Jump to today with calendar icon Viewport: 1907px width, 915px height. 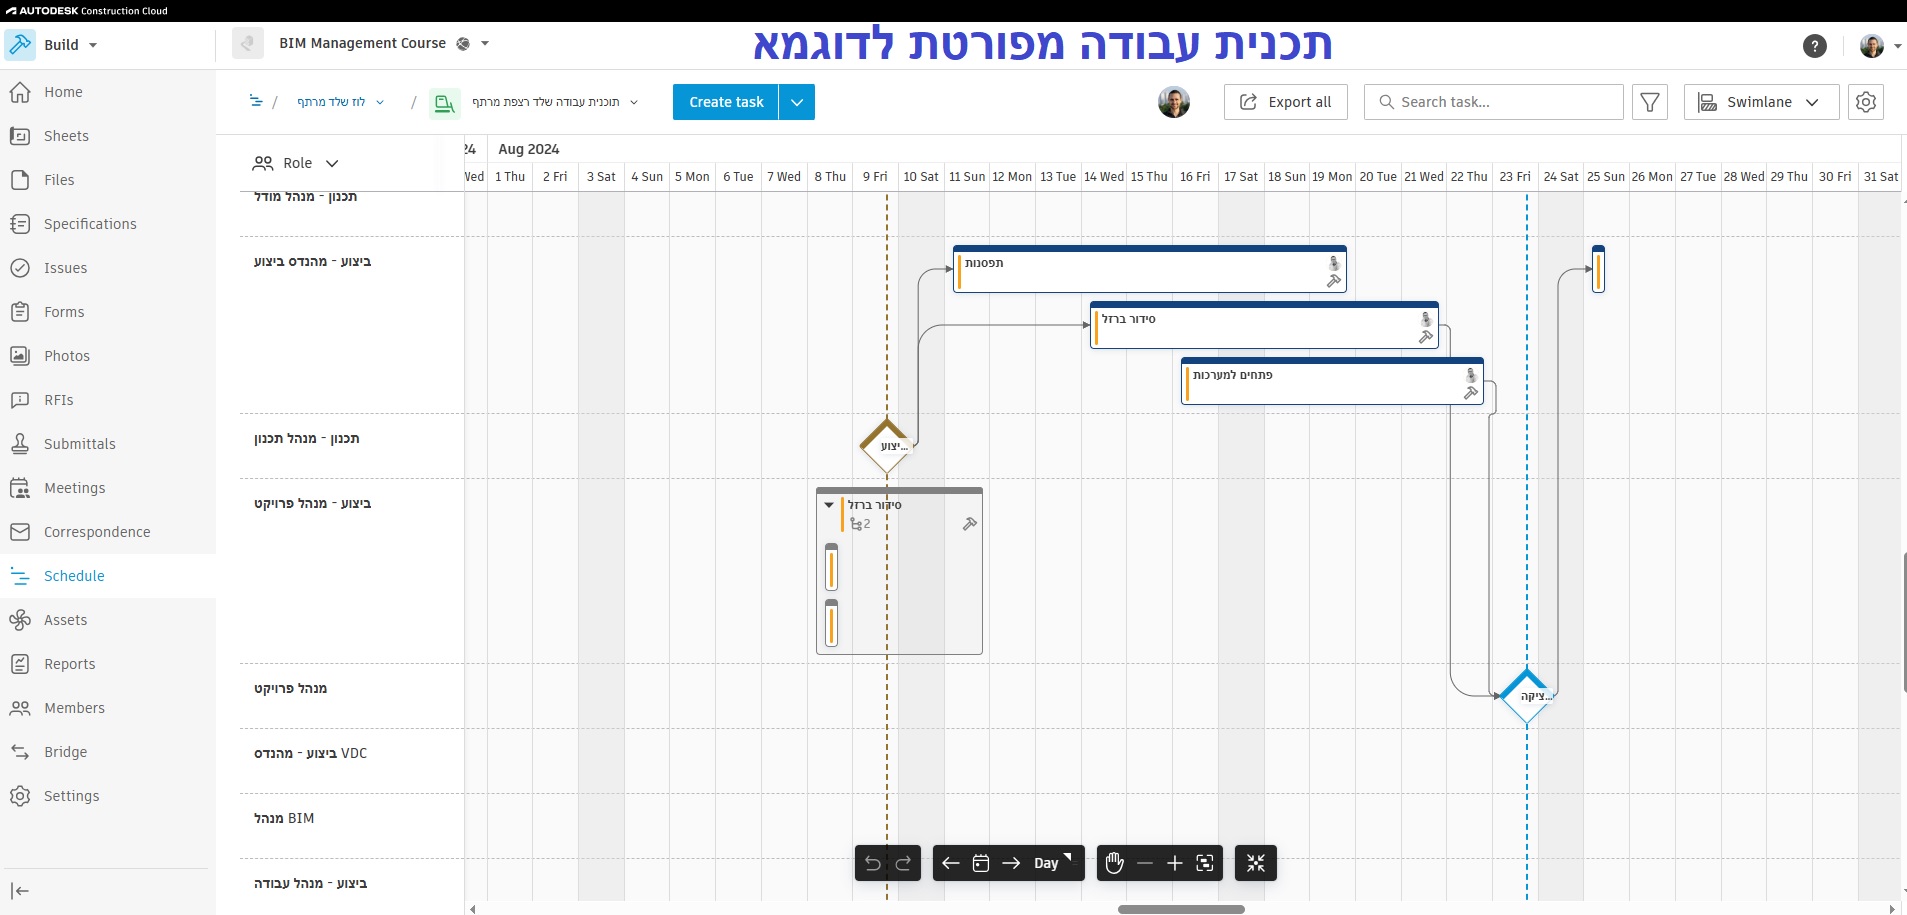tap(981, 863)
